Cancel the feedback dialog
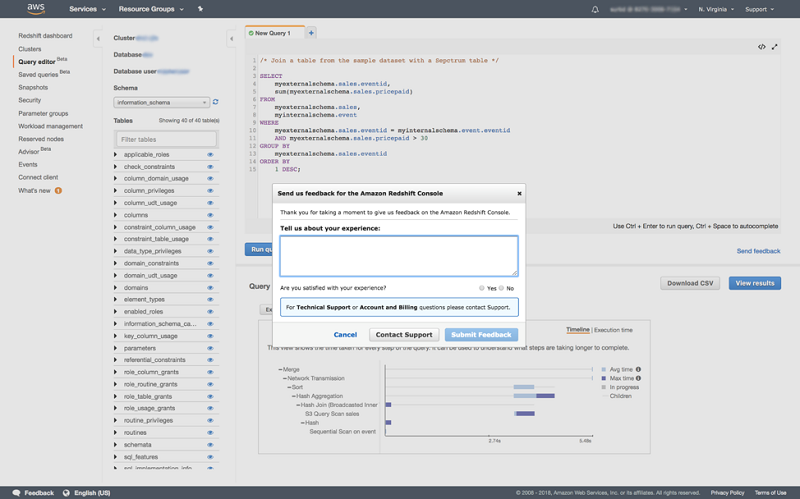 point(345,335)
